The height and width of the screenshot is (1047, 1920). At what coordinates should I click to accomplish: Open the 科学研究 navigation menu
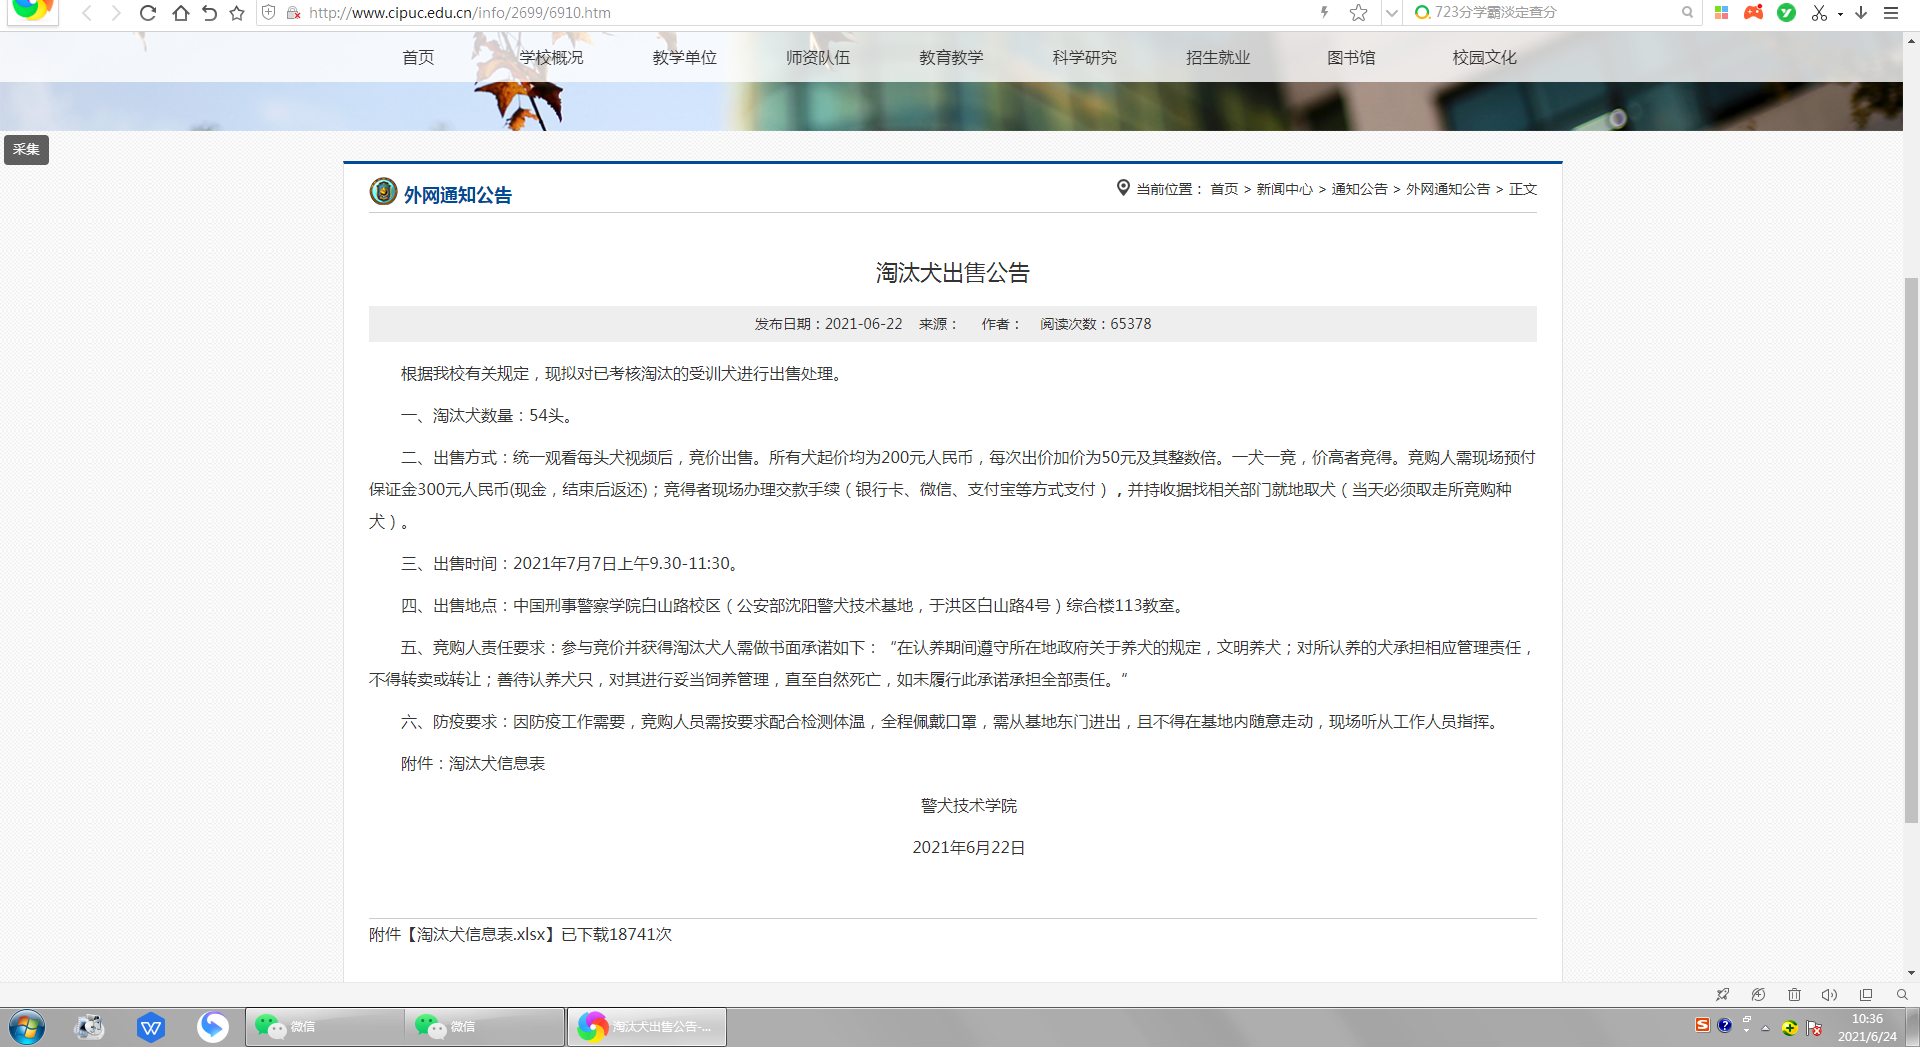(1085, 58)
